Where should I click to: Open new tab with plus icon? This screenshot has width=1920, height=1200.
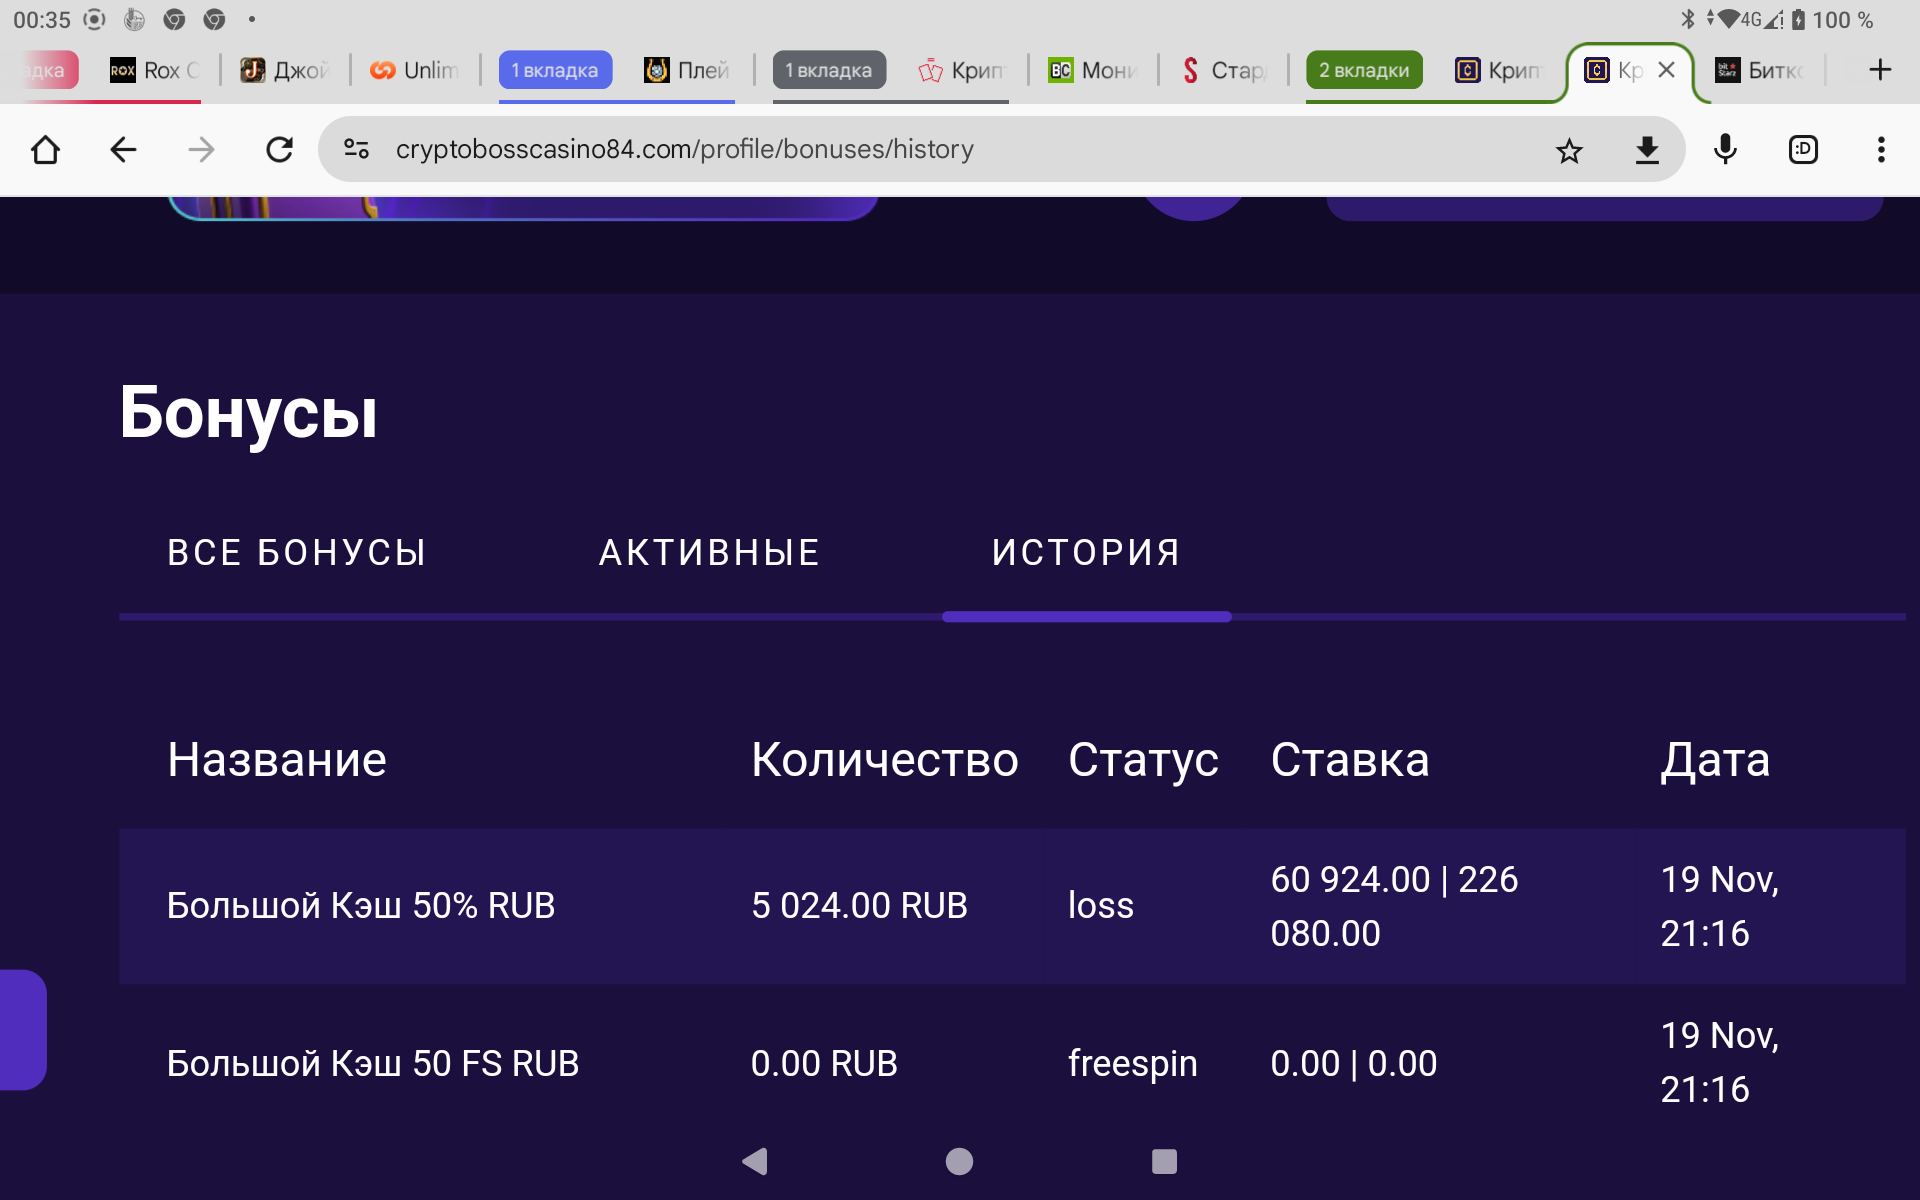1880,70
